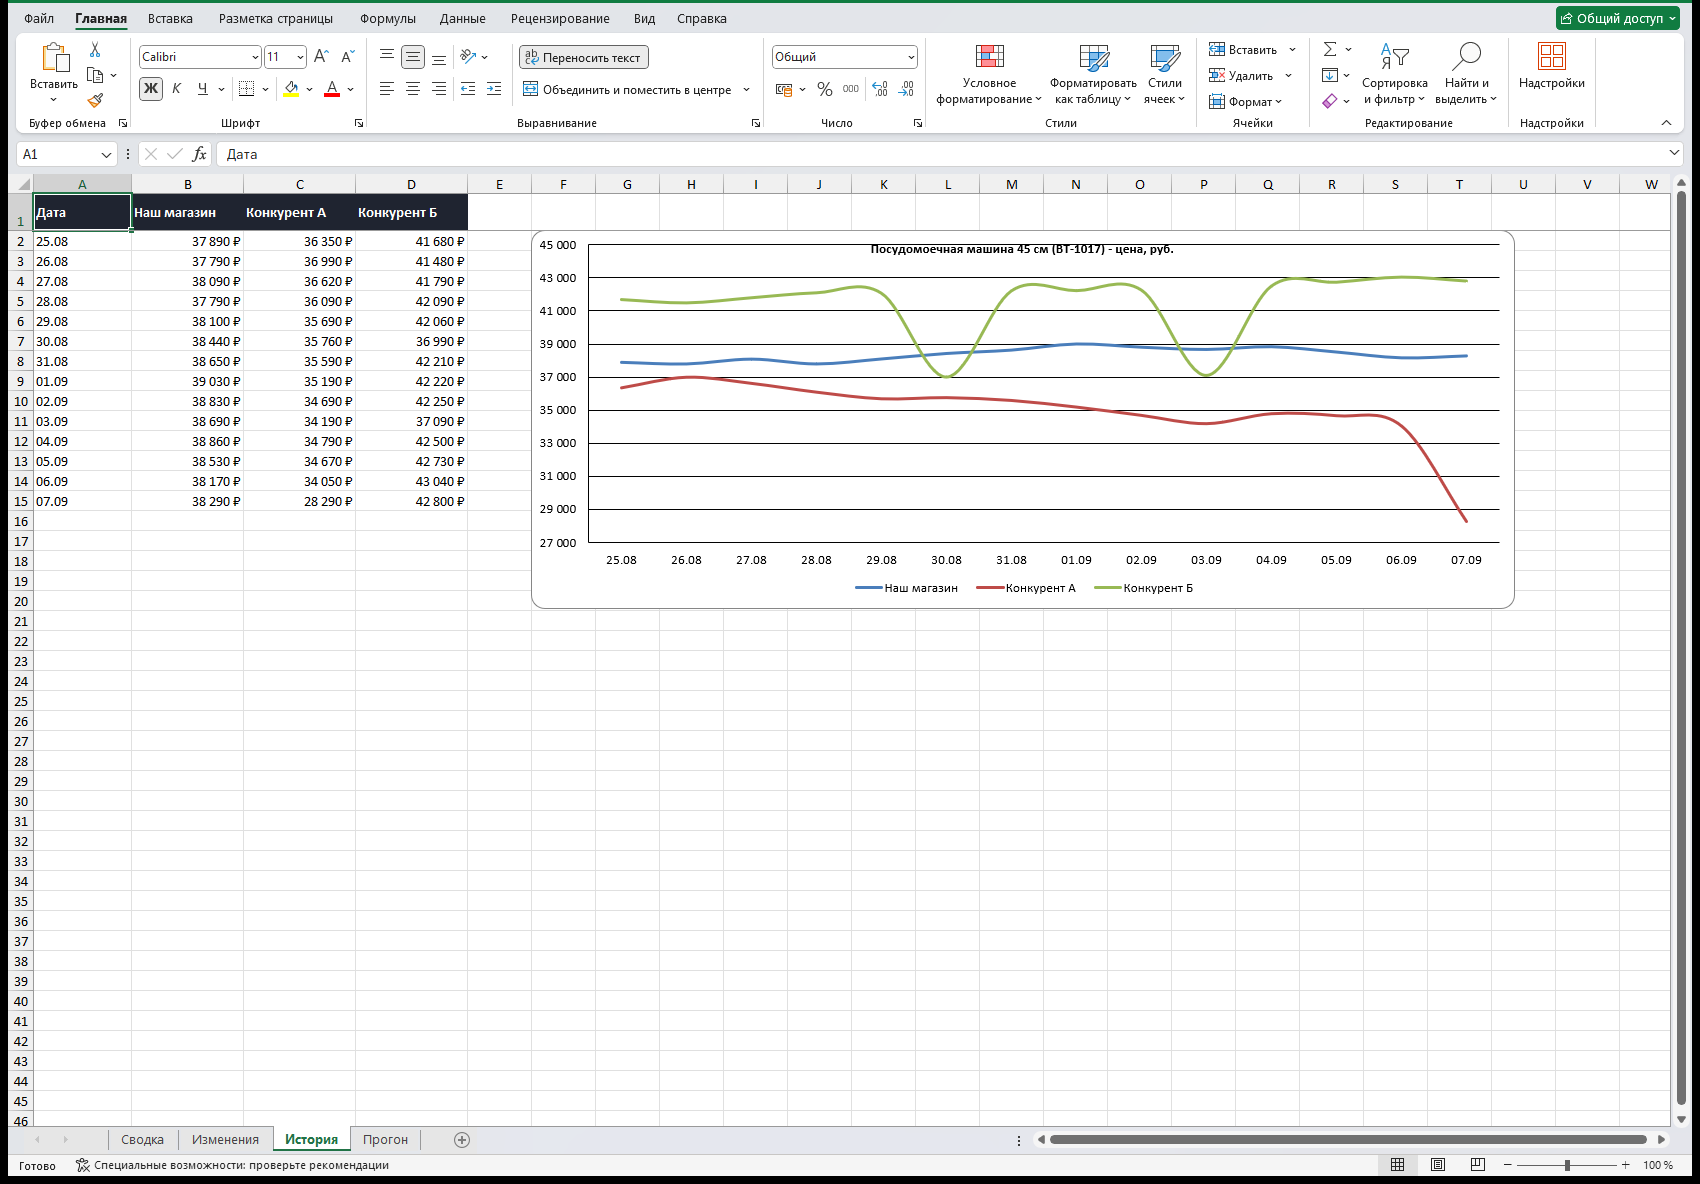Switch to the Формулы ribbon tab
The width and height of the screenshot is (1700, 1184).
[387, 18]
